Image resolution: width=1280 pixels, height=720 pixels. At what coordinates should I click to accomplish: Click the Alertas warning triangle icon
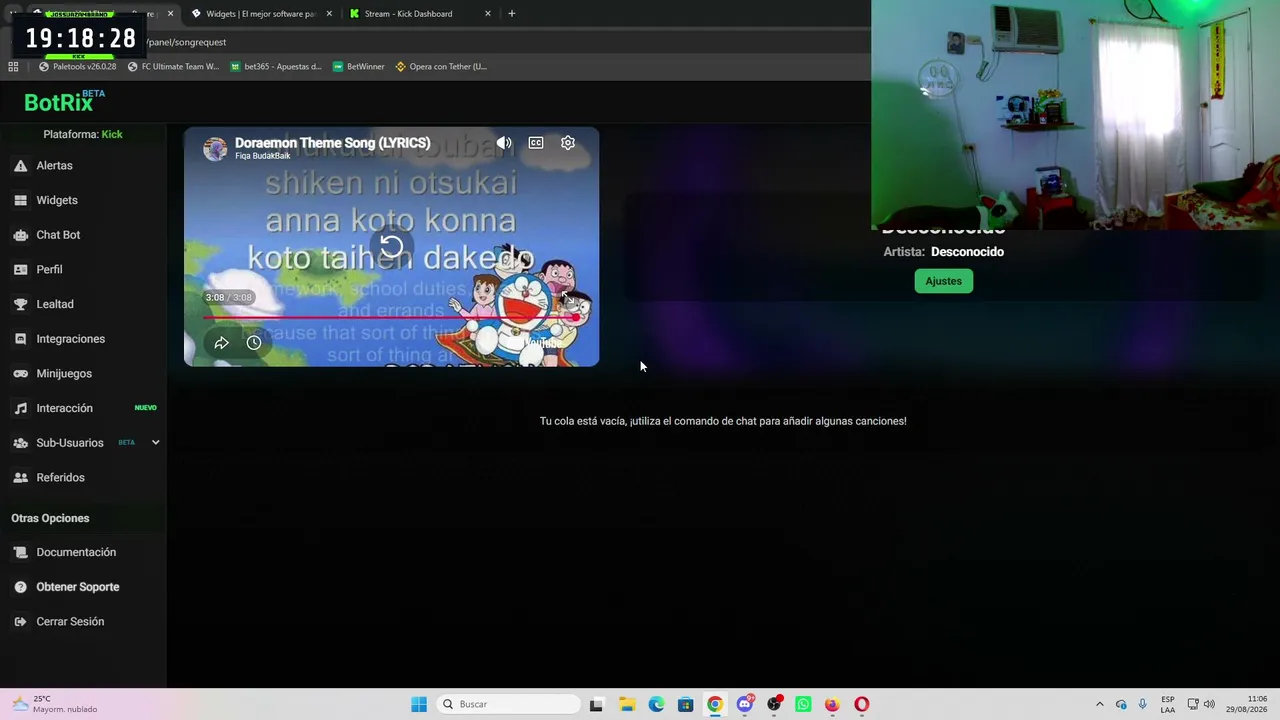click(x=20, y=165)
